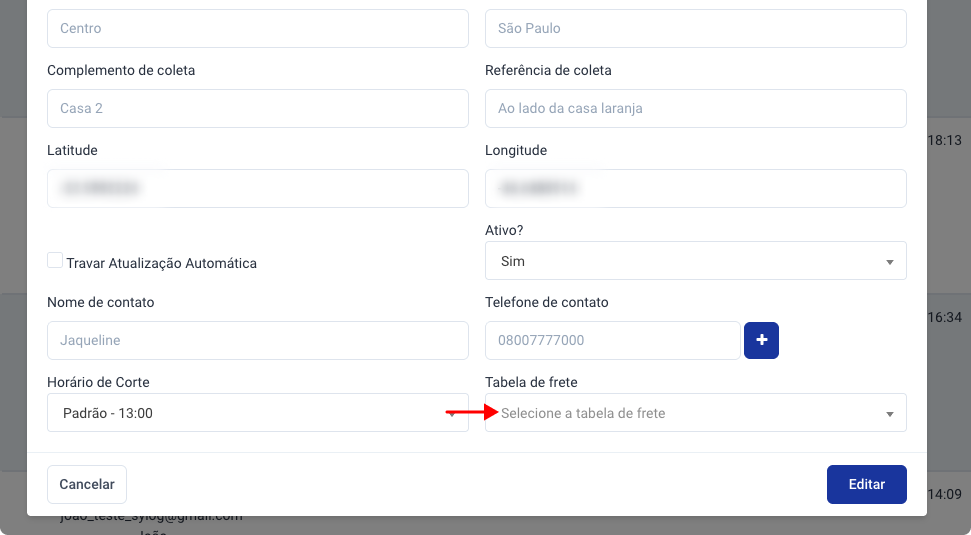This screenshot has width=971, height=535.
Task: Click the São Paulo city field
Action: point(695,28)
